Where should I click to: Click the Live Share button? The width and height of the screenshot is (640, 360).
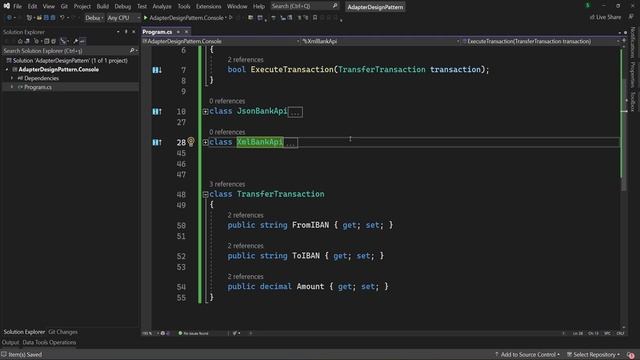pos(605,17)
